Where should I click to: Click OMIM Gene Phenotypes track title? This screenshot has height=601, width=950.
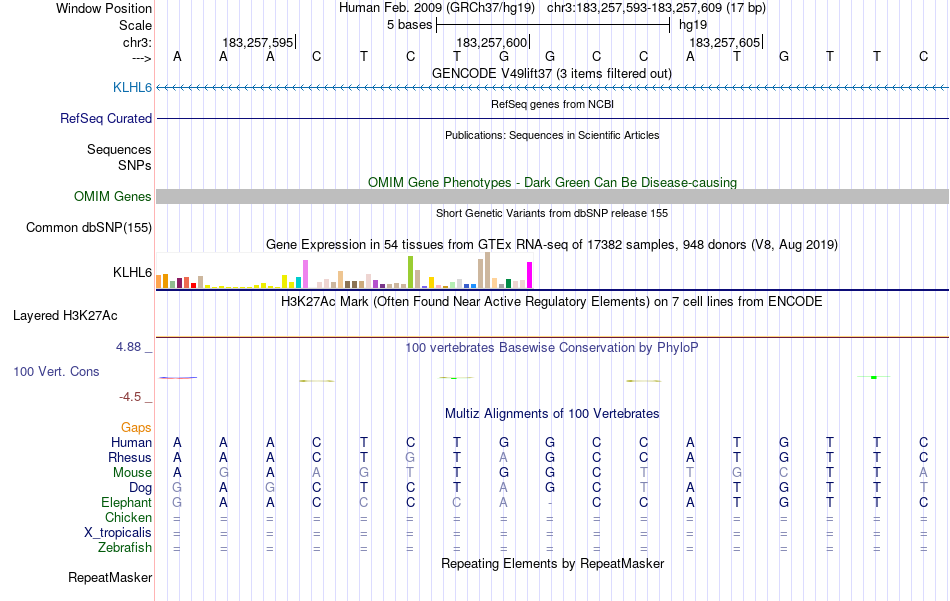[x=552, y=182]
